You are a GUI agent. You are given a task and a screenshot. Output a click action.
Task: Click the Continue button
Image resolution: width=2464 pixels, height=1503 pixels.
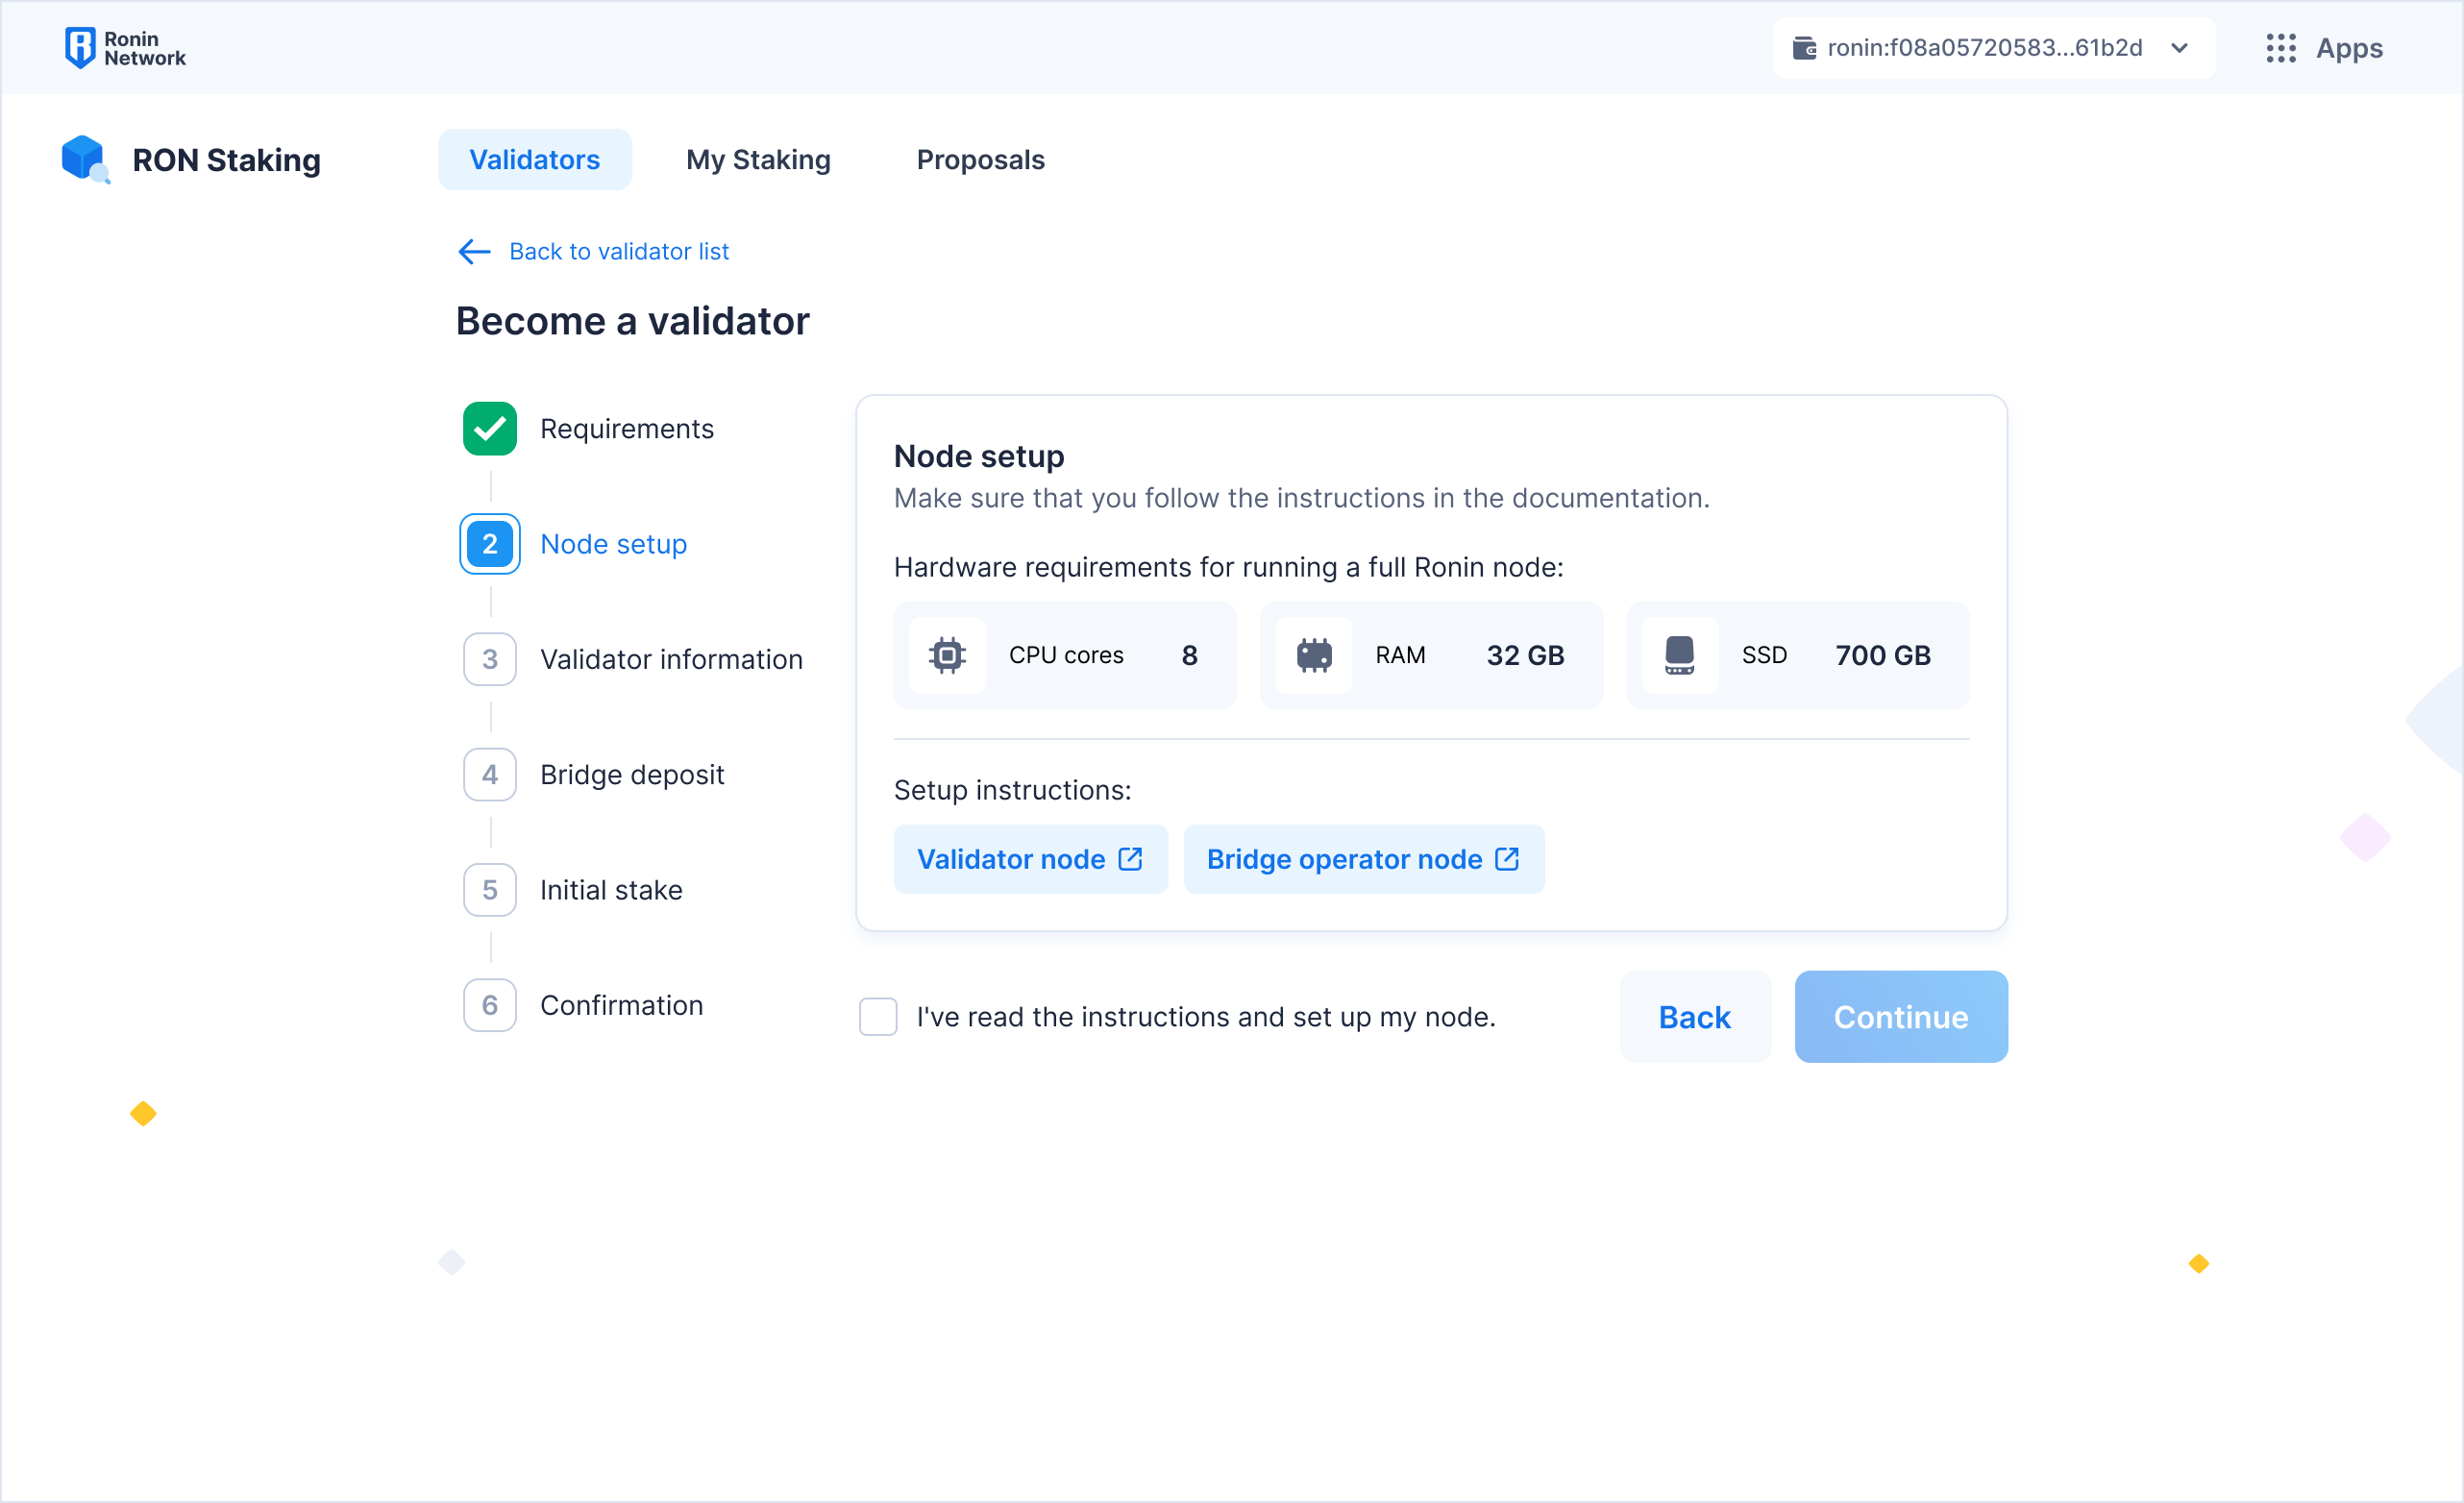[1901, 1017]
